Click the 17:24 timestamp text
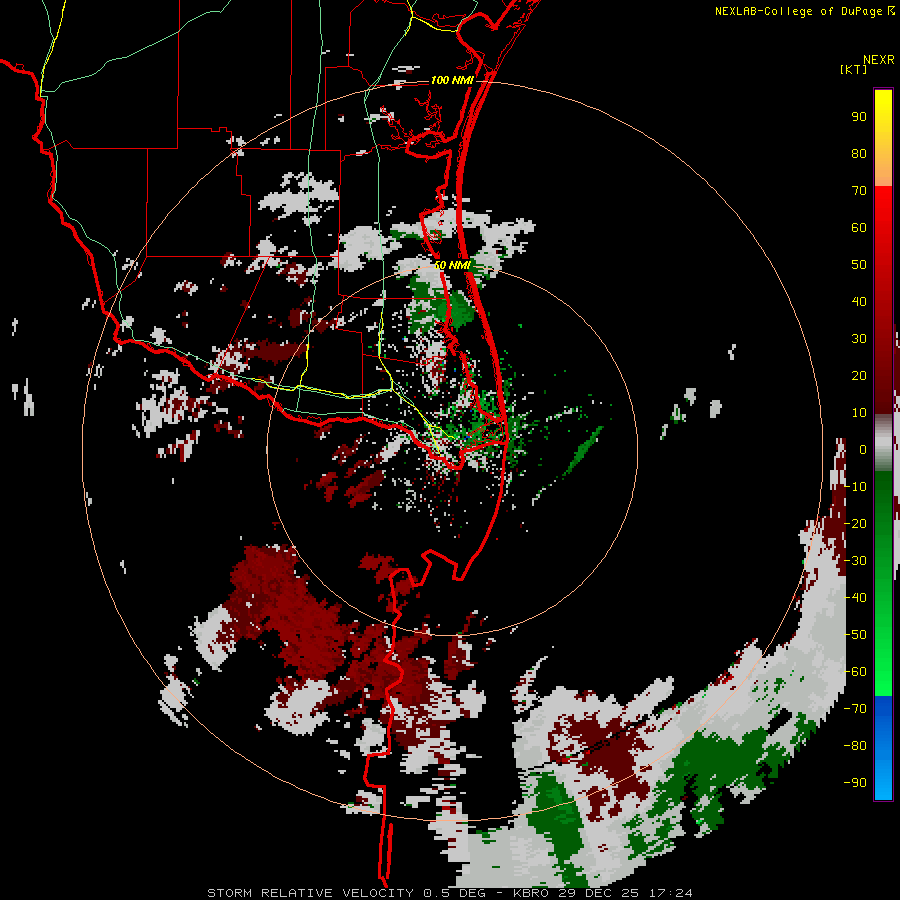 [670, 893]
